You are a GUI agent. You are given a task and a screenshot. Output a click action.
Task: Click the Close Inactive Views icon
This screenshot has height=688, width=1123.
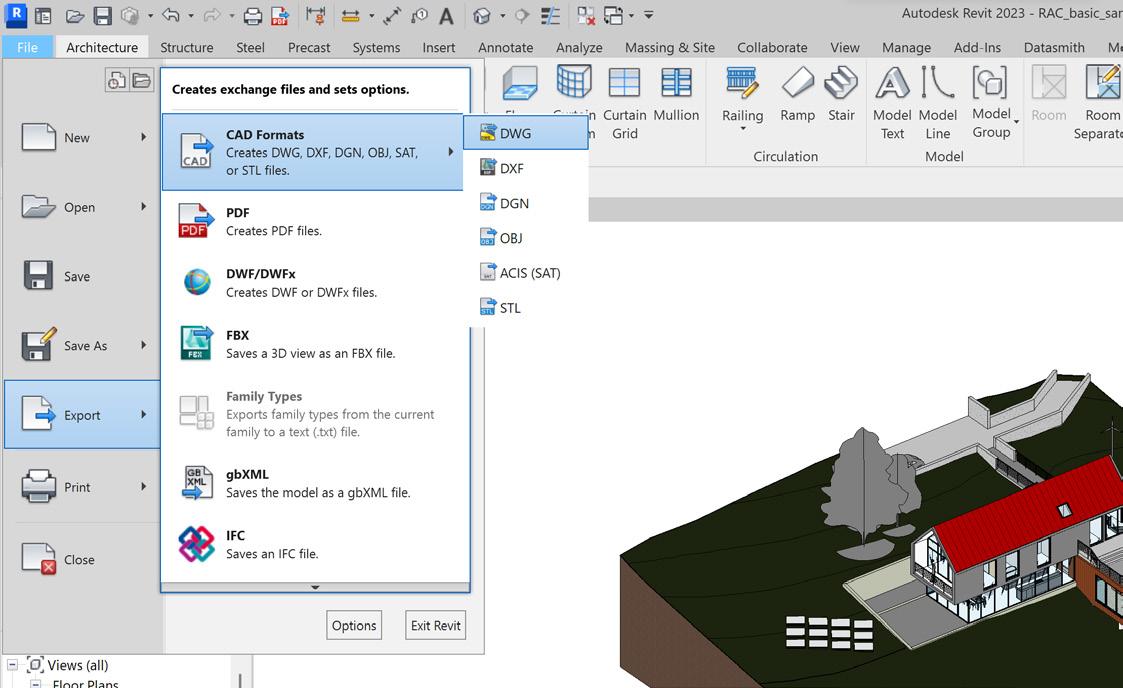[586, 16]
